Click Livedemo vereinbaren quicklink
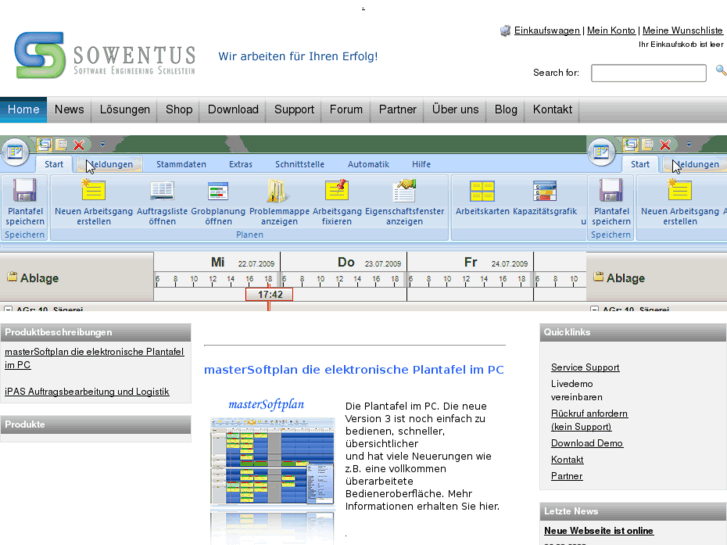This screenshot has height=545, width=727. 577,391
